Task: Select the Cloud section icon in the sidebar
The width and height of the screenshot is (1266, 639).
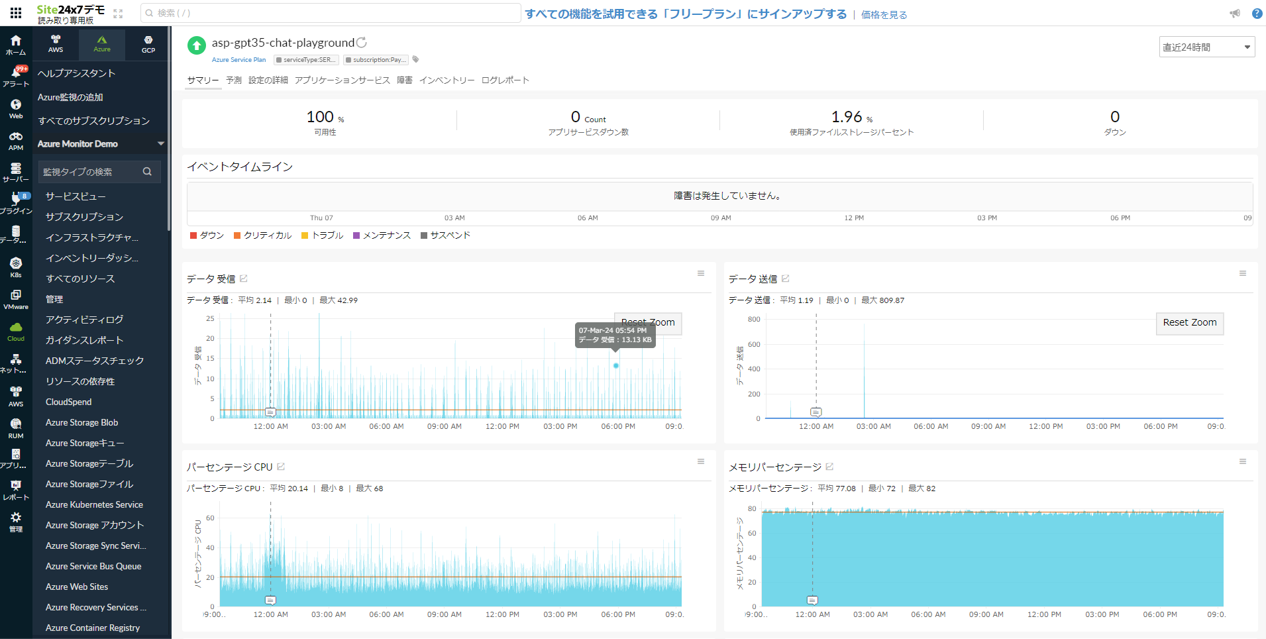Action: (x=14, y=330)
